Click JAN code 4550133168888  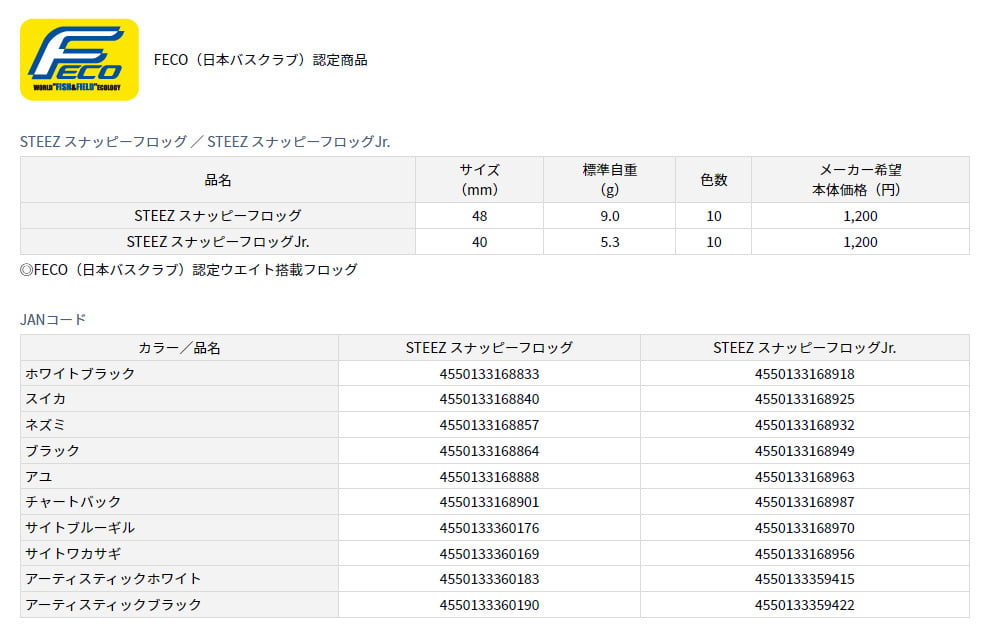coord(489,477)
